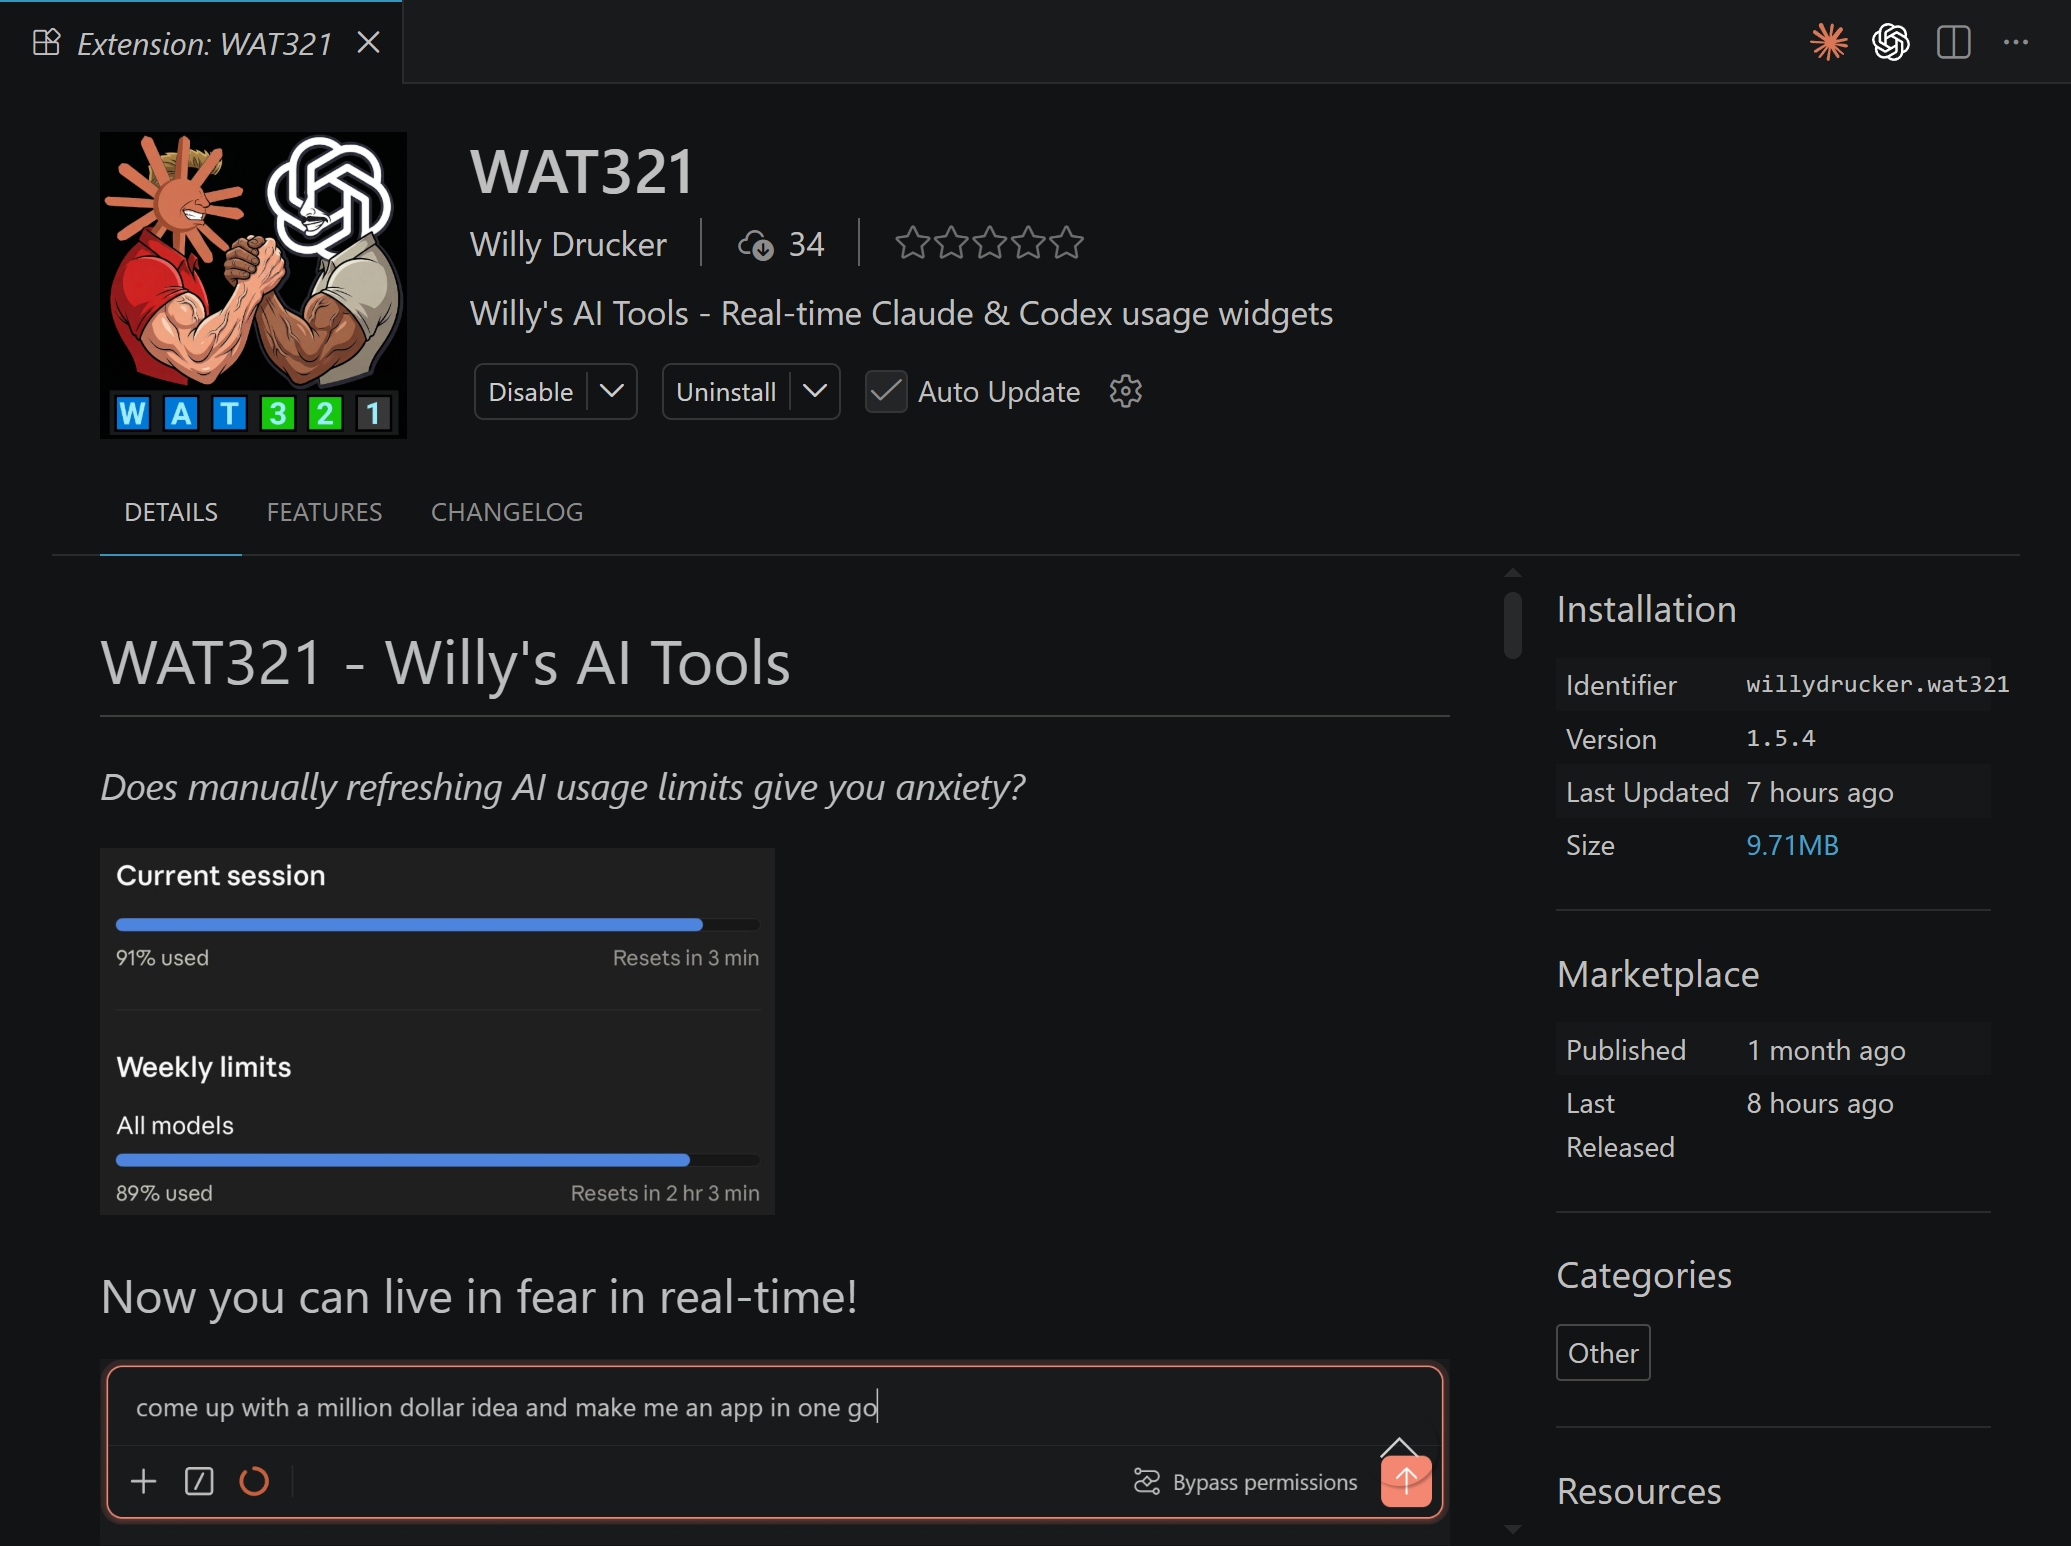The height and width of the screenshot is (1546, 2071).
Task: Open the More Actions ellipsis menu
Action: pos(2016,42)
